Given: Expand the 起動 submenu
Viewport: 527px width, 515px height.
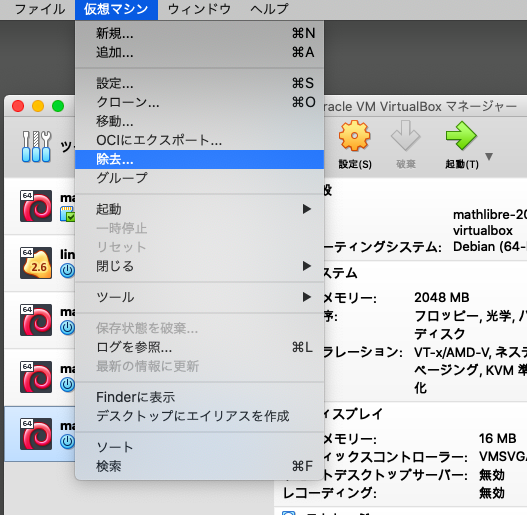Looking at the screenshot, I should point(200,209).
